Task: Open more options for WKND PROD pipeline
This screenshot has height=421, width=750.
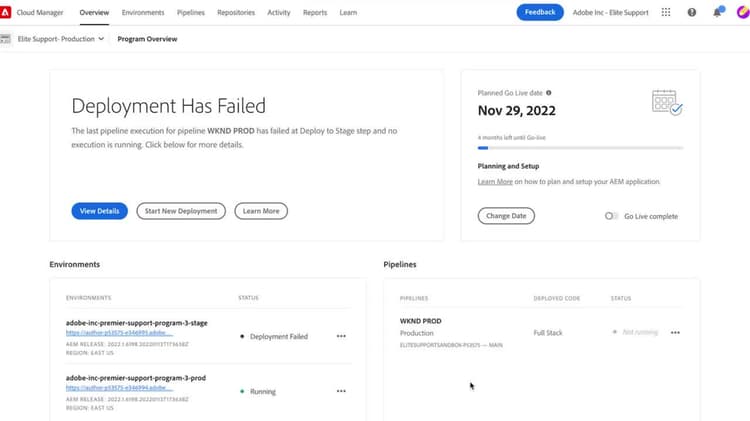Action: [x=675, y=332]
